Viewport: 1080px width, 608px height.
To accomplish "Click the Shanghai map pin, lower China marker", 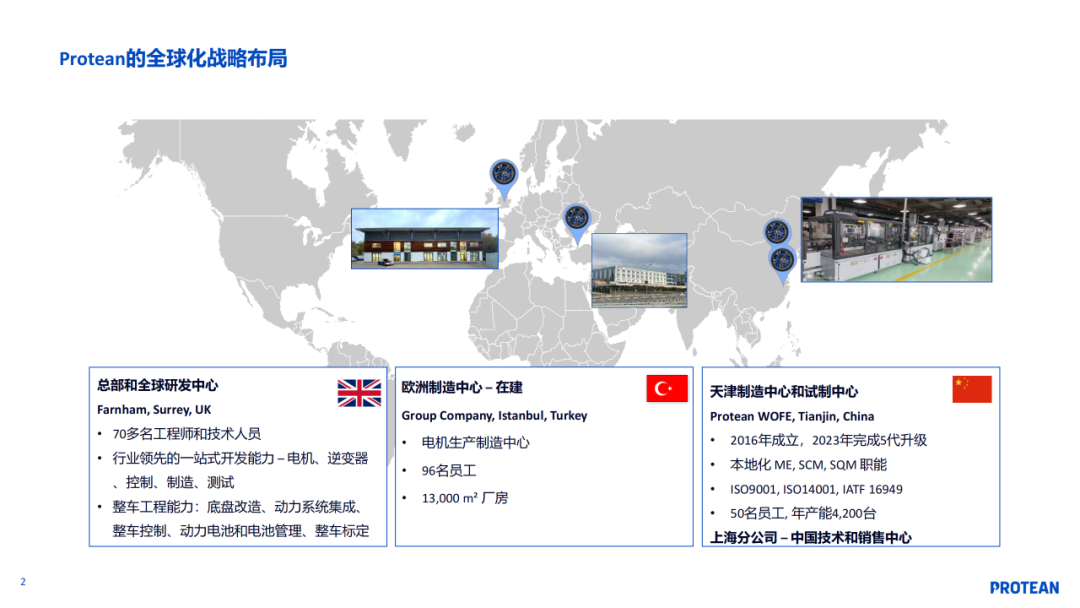I will [782, 265].
